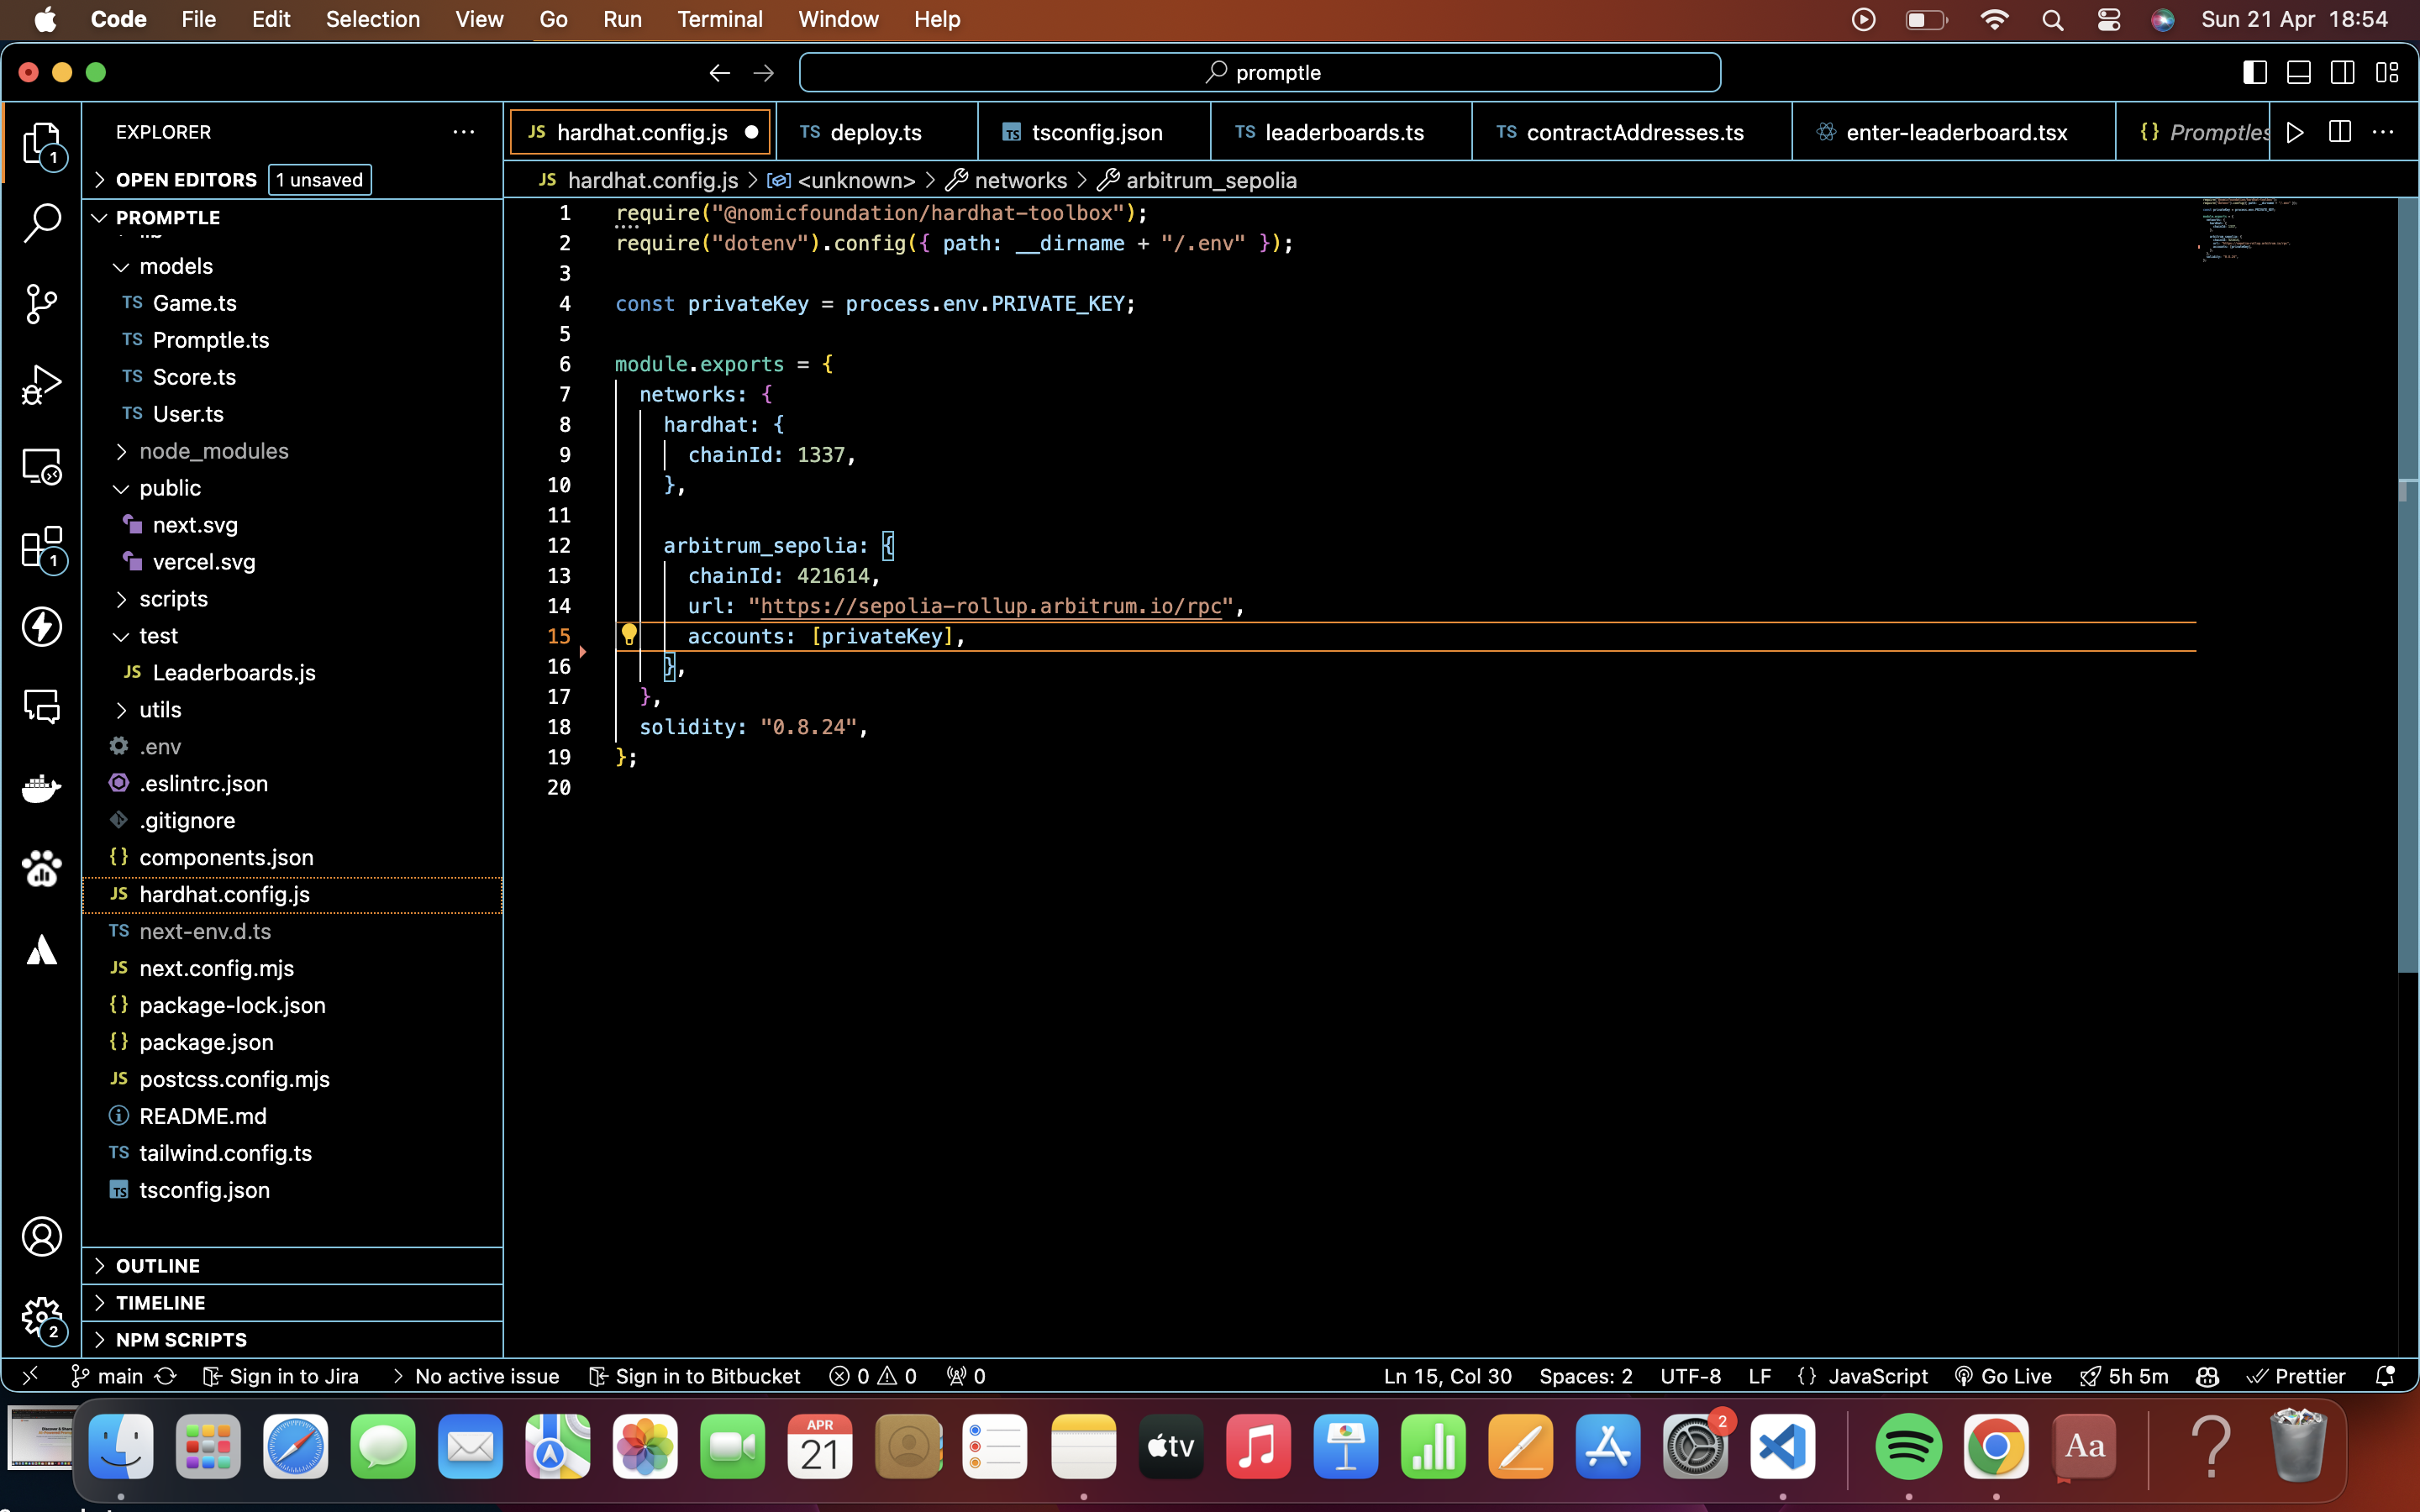
Task: Switch to the tsconfig.json tab
Action: (x=1094, y=132)
